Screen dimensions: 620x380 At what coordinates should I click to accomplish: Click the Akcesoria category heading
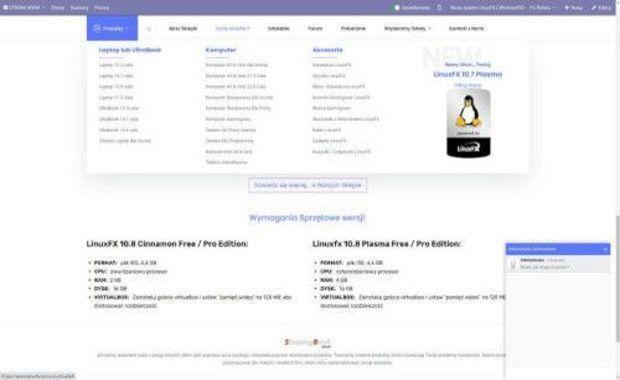327,50
